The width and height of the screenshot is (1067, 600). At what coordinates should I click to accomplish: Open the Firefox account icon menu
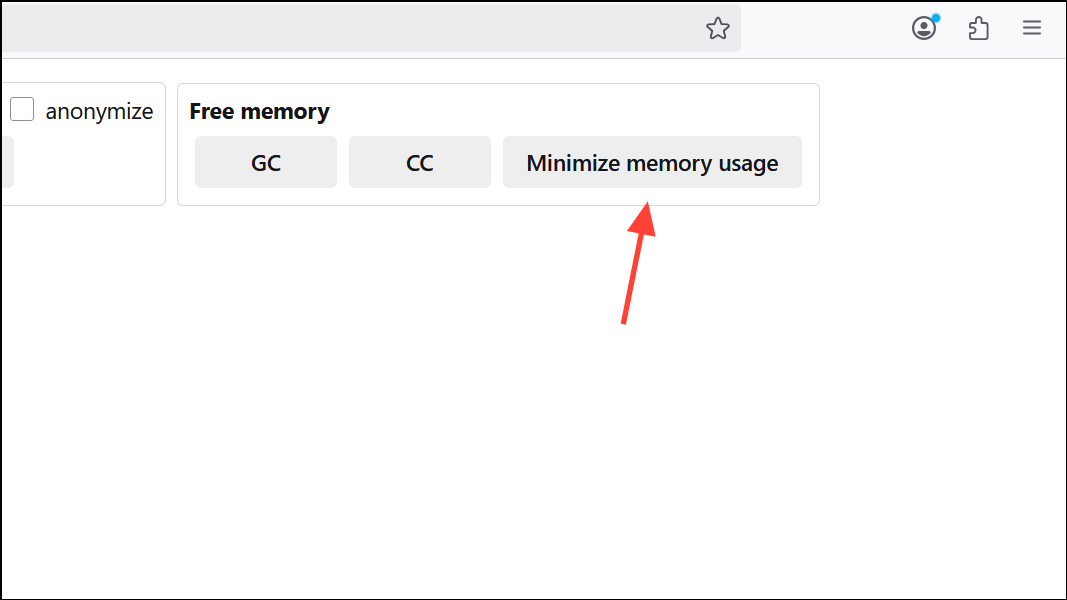[x=924, y=28]
